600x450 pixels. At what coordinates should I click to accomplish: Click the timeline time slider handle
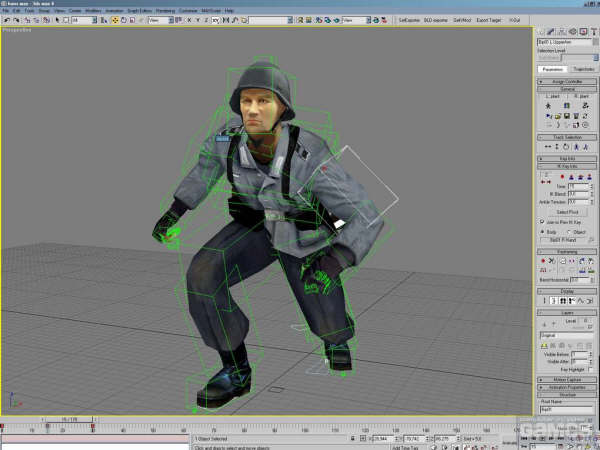click(69, 419)
